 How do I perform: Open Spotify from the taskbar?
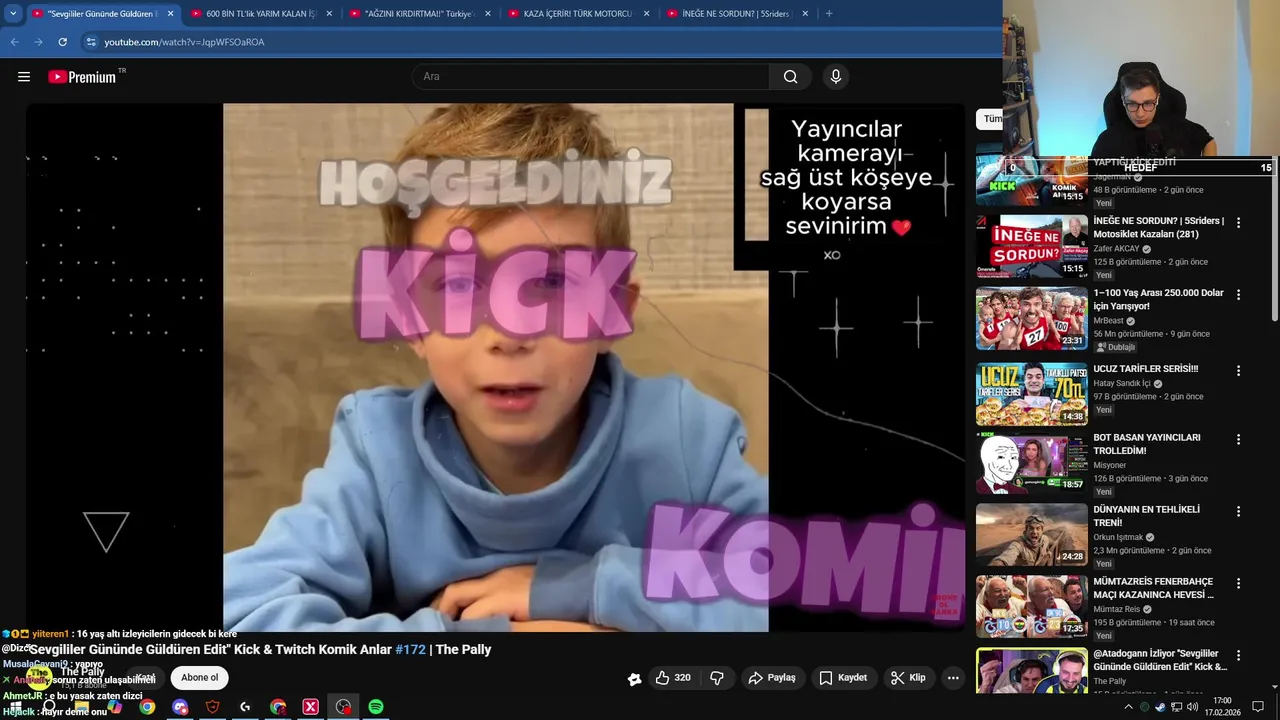click(x=376, y=707)
